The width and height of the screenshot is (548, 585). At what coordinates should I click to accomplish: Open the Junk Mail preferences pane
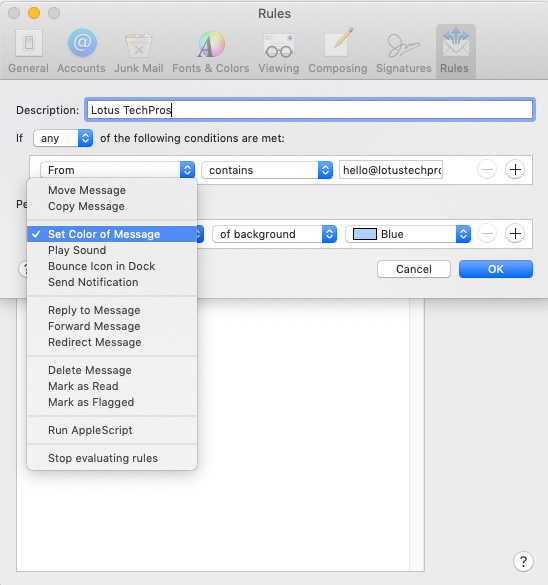click(x=139, y=52)
